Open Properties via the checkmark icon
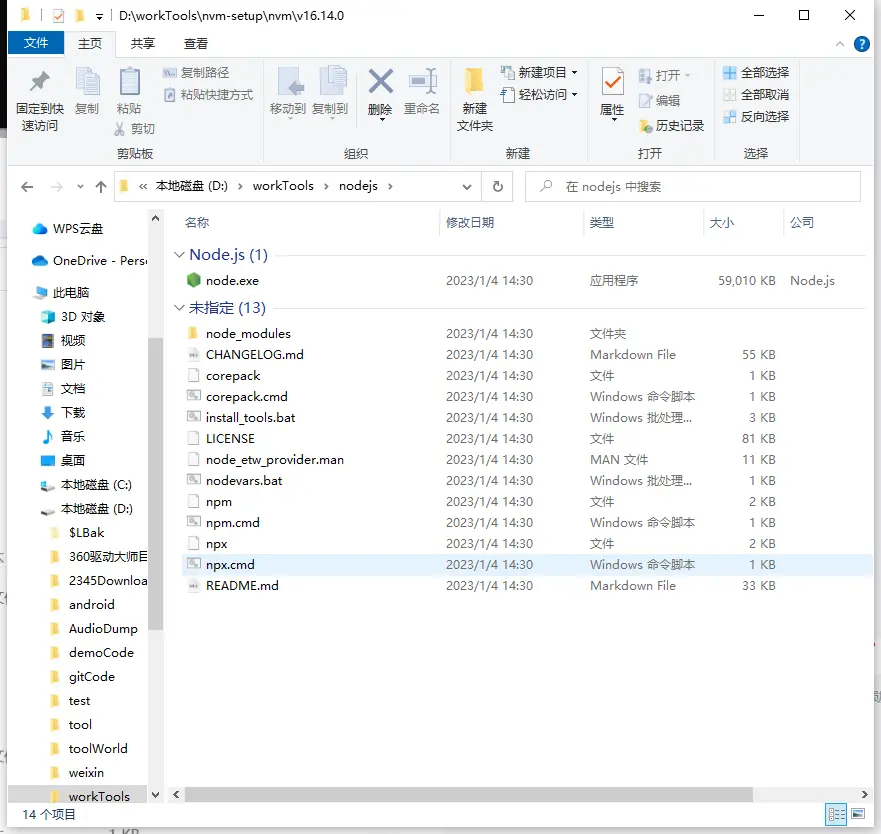 [x=612, y=84]
